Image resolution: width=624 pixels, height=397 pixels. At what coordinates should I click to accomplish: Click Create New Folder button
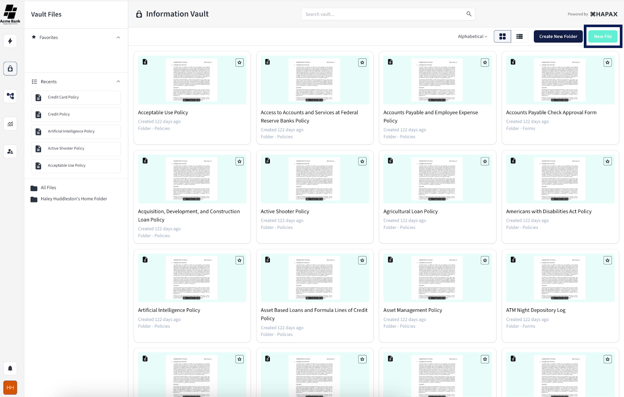[558, 36]
